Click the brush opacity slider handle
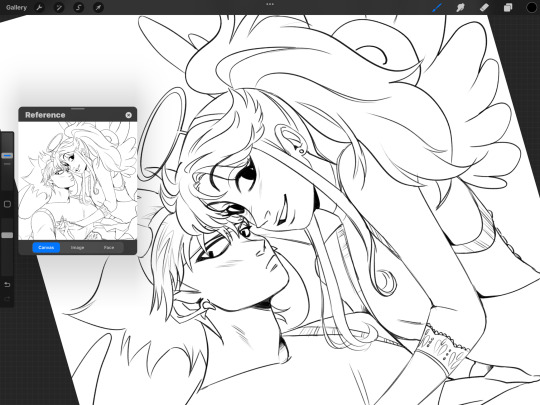Screen dimensions: 540x405 (x=7, y=235)
